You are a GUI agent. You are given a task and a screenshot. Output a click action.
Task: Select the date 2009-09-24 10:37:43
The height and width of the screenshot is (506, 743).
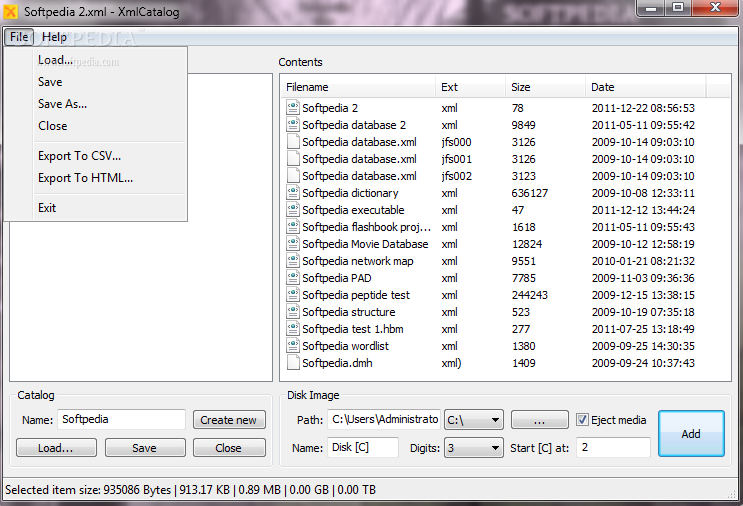click(643, 363)
